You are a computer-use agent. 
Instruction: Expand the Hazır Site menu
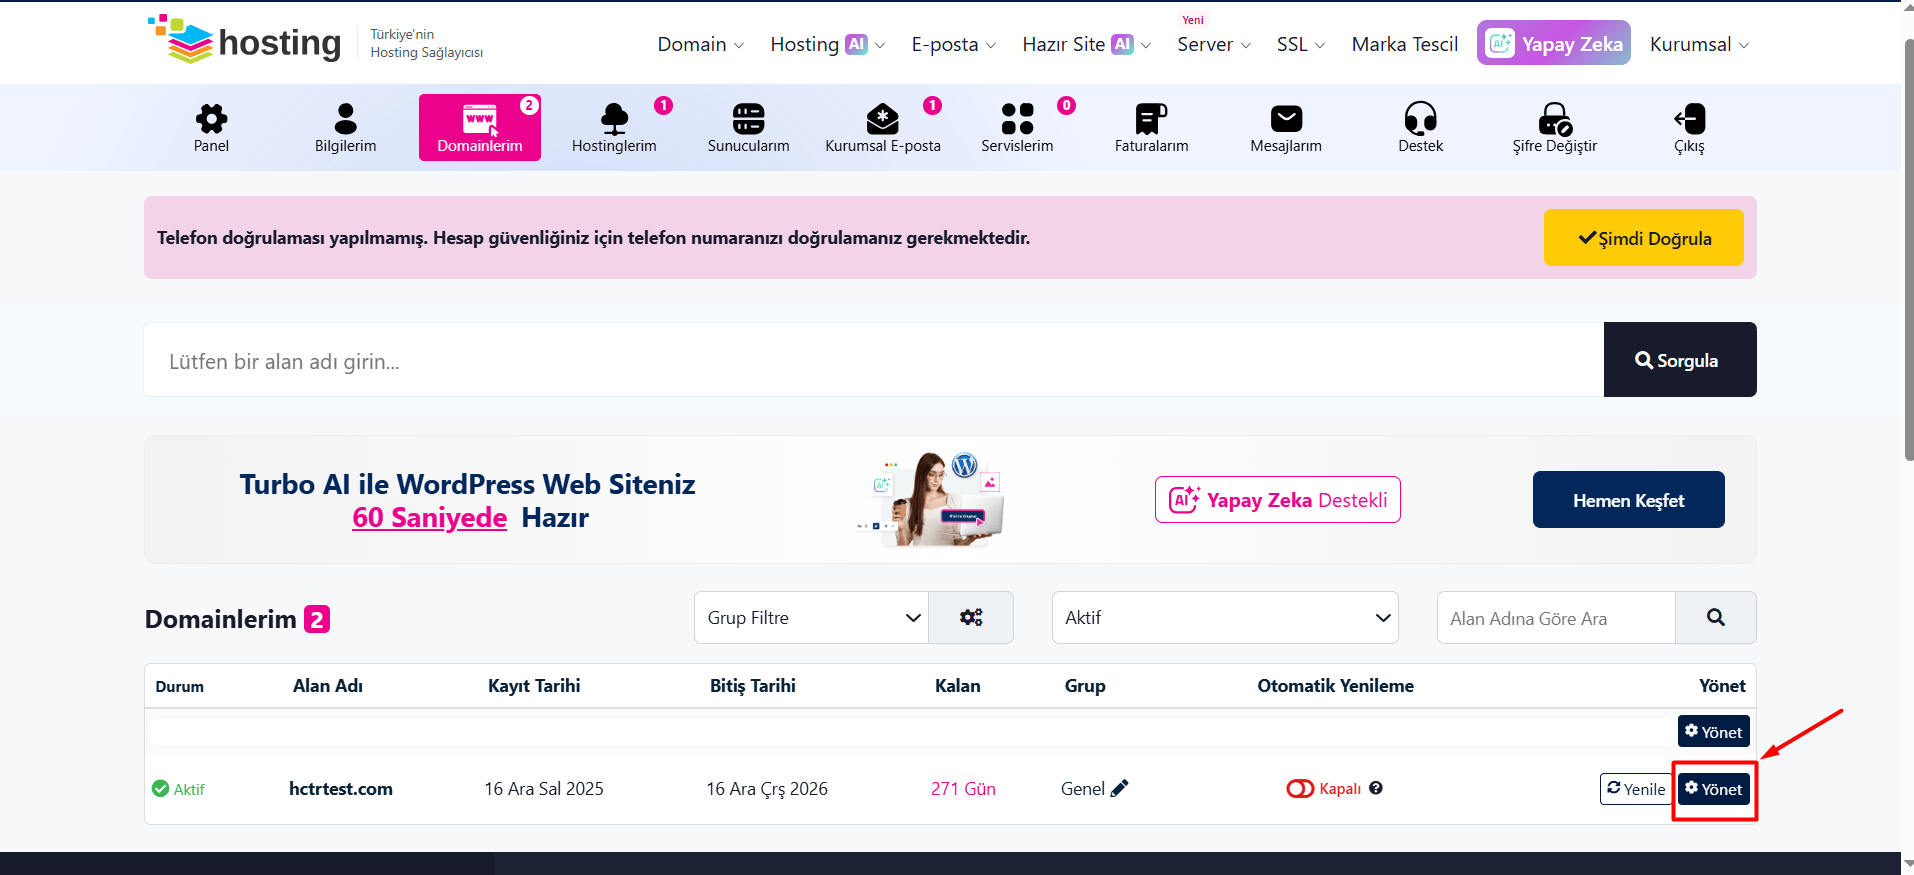(x=1087, y=44)
